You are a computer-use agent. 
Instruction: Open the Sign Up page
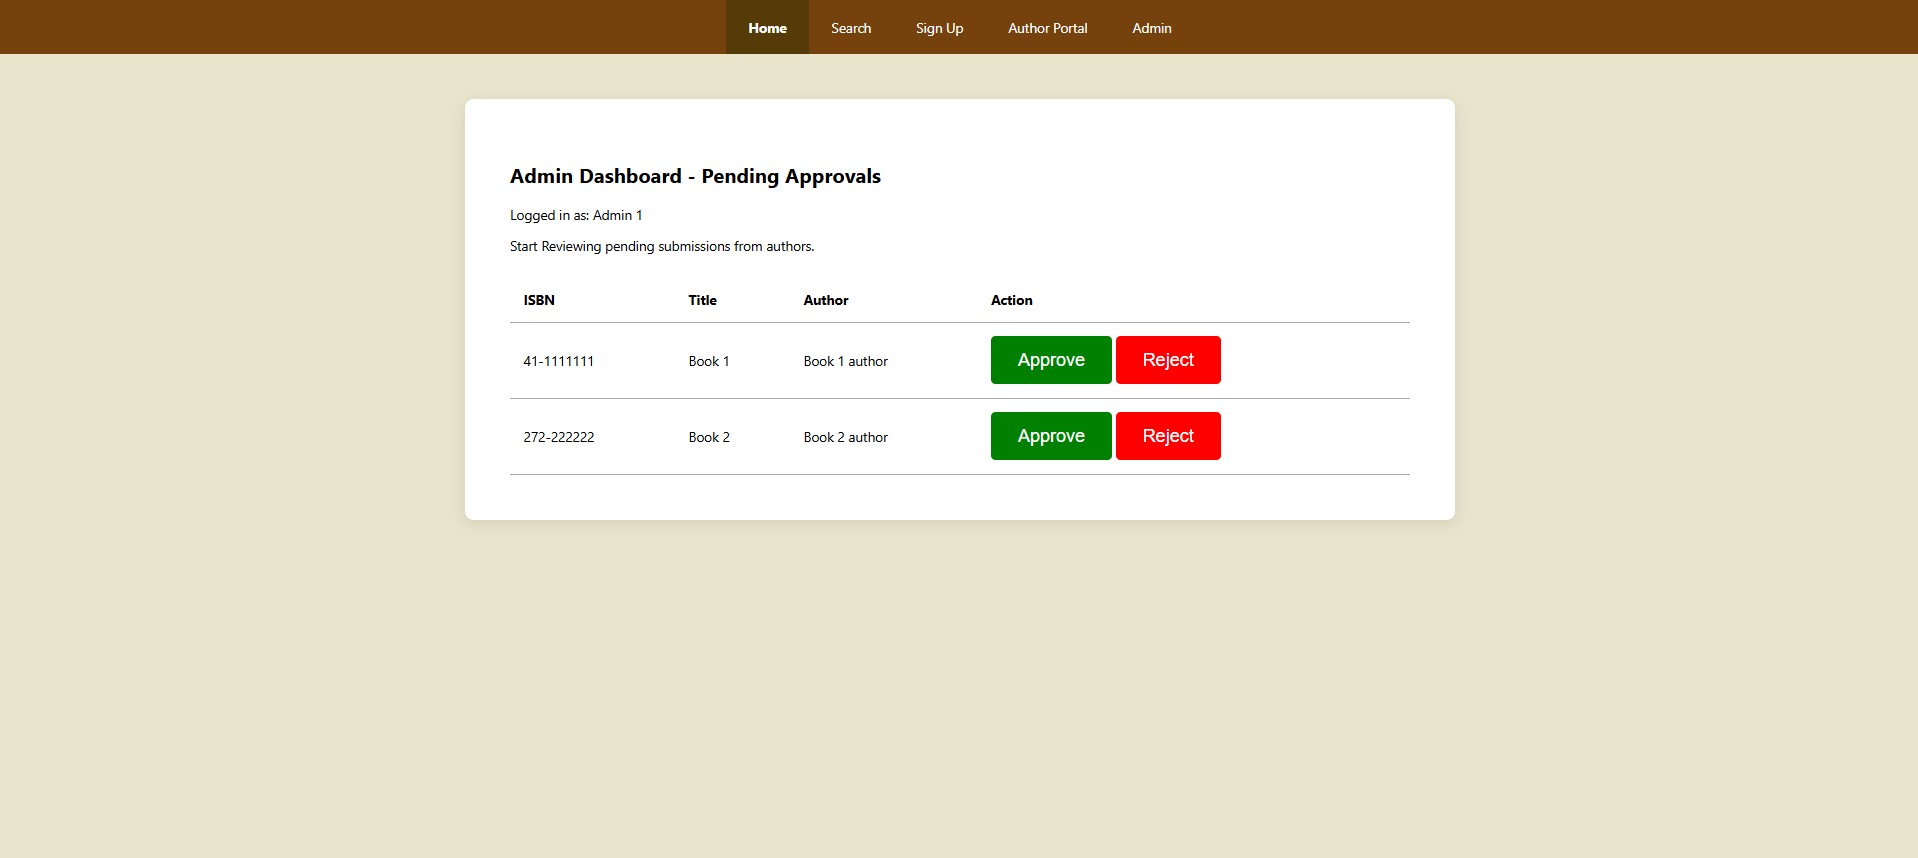939,28
